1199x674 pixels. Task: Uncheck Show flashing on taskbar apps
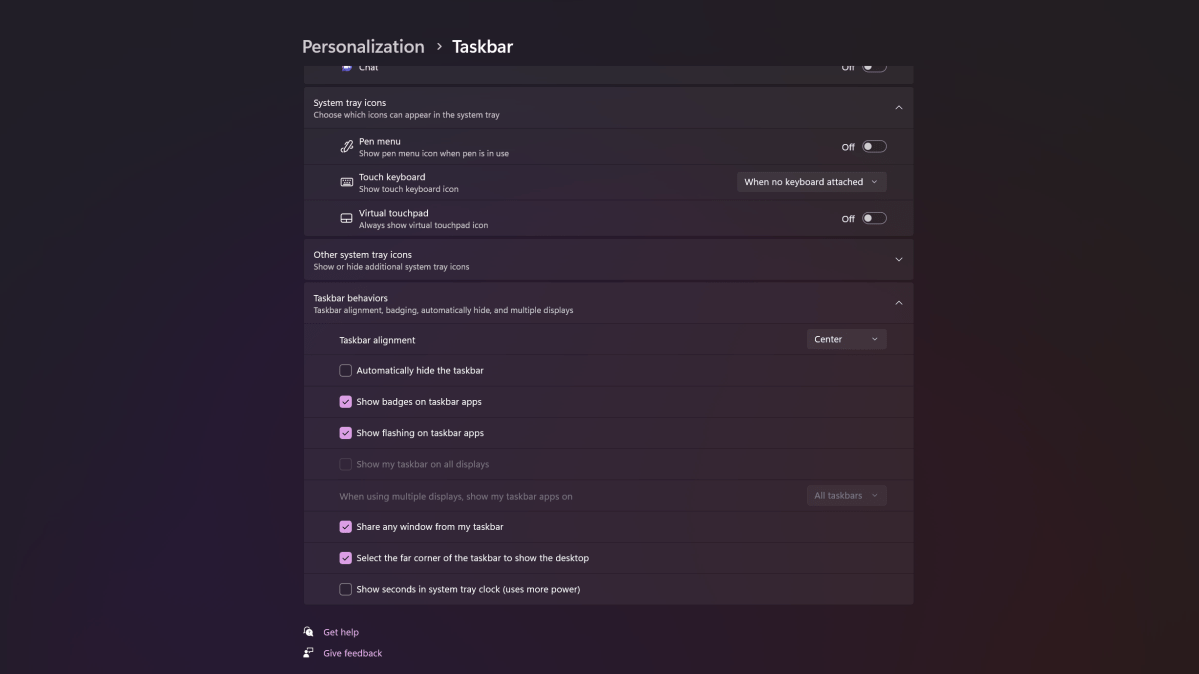point(345,433)
